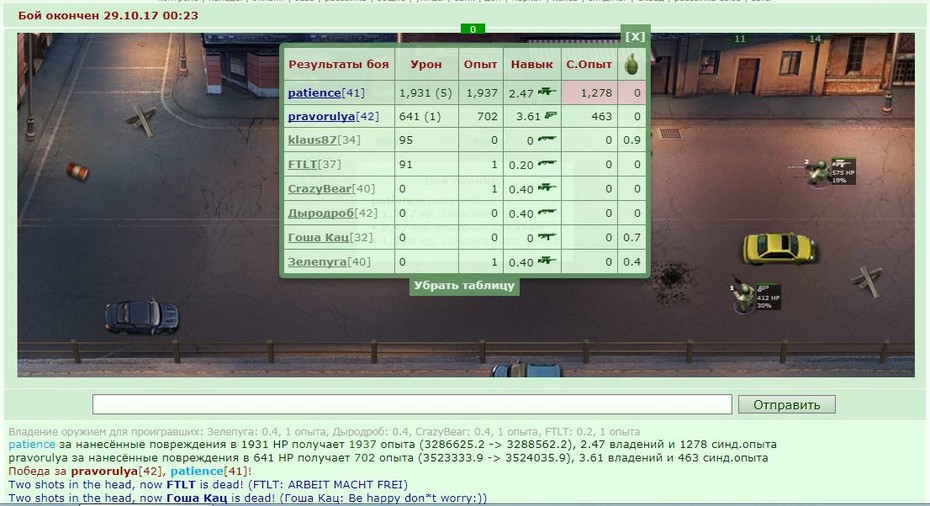Viewport: 930px width, 506px height.
Task: Click the Опыт column header
Action: point(480,64)
